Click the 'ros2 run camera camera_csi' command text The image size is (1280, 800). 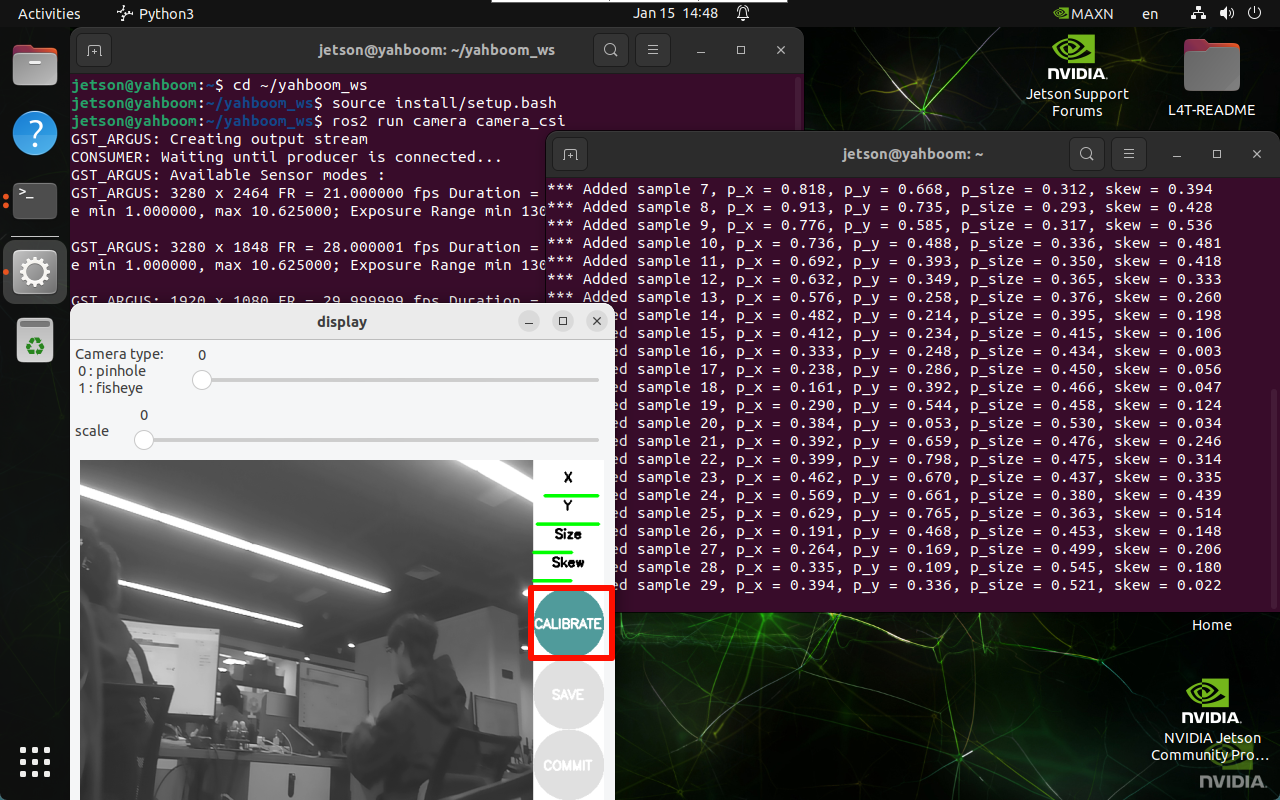[x=449, y=121]
